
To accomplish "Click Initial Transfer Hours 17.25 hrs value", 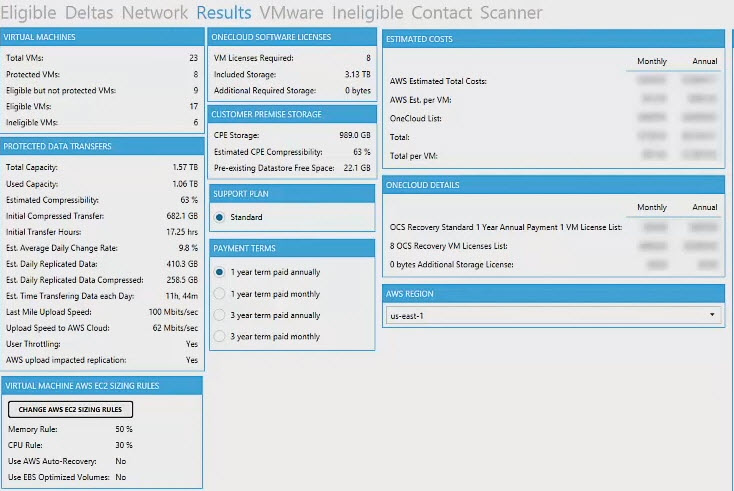I will click(182, 232).
